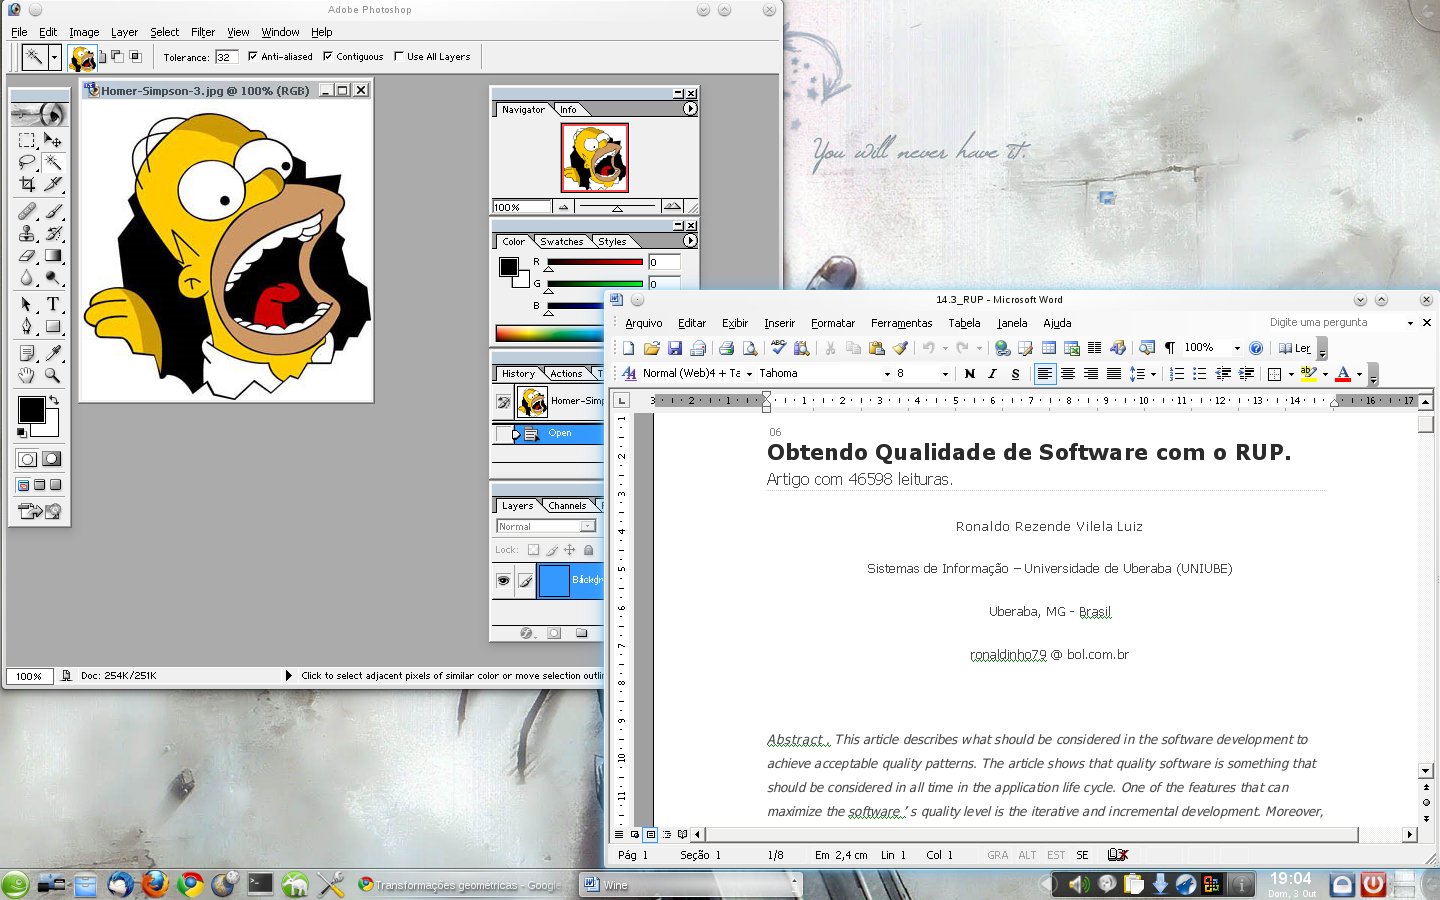Screen dimensions: 1440x900
Task: Click the Tolerance input field
Action: tap(227, 57)
